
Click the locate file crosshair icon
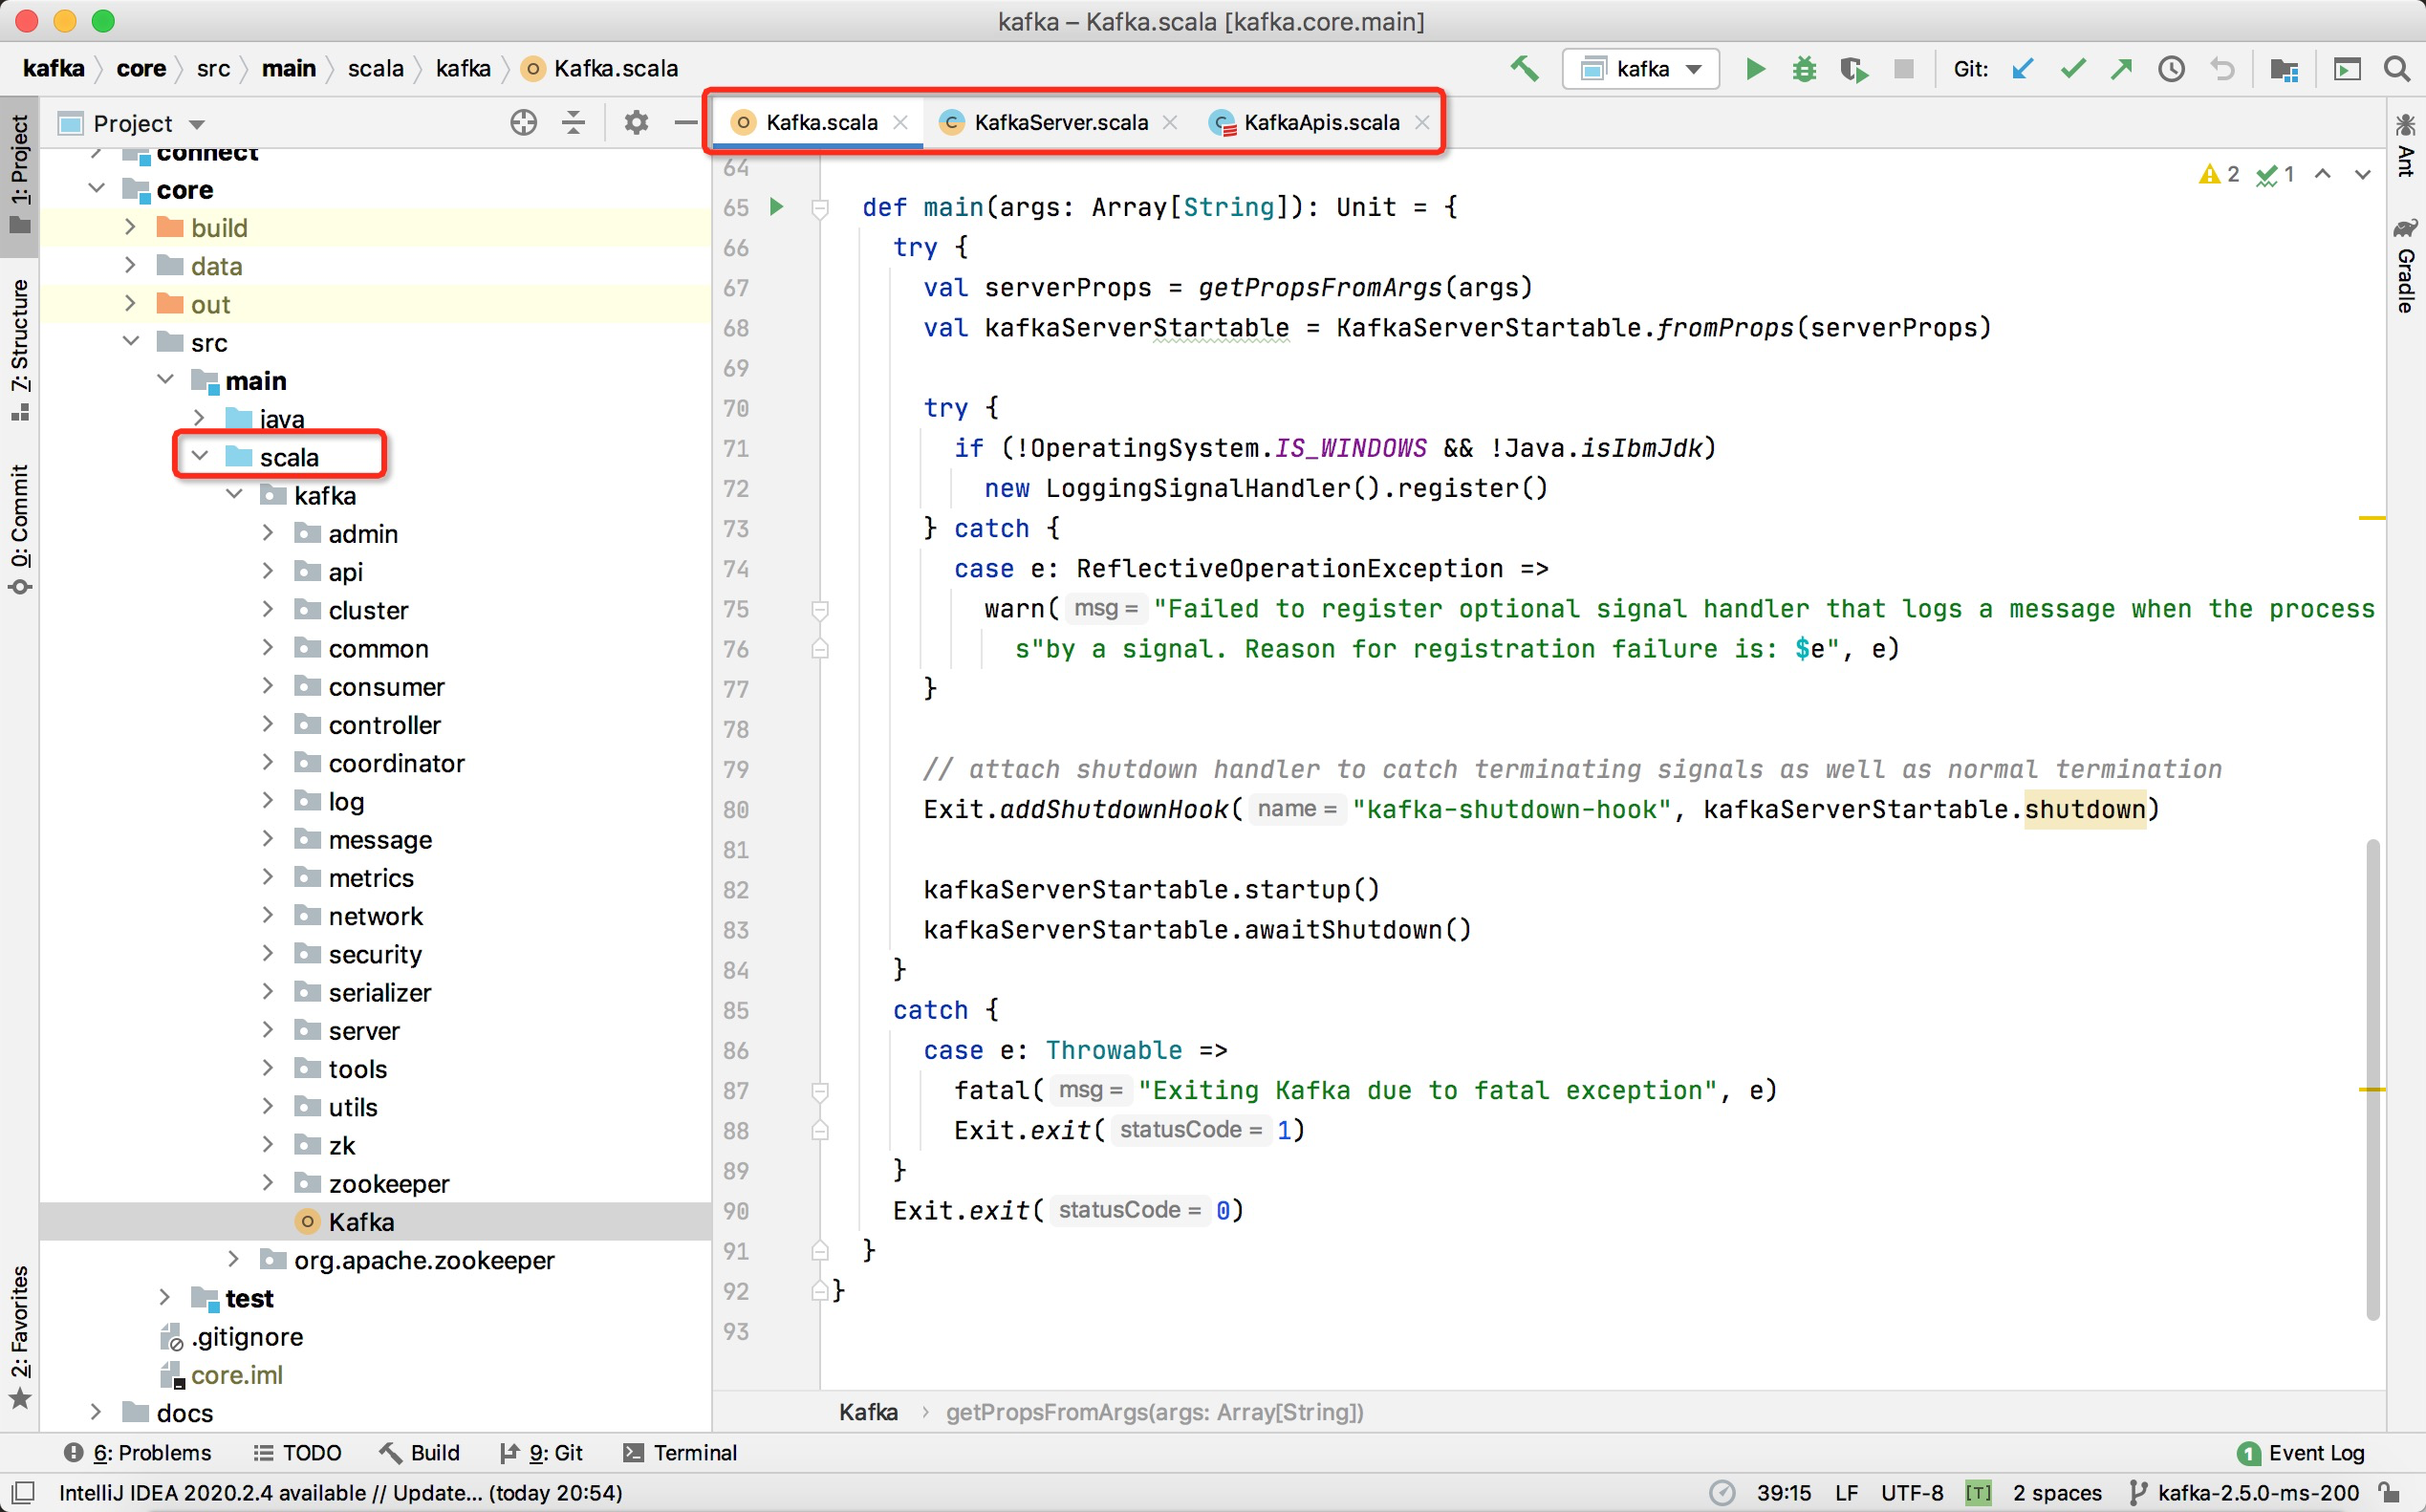coord(523,123)
